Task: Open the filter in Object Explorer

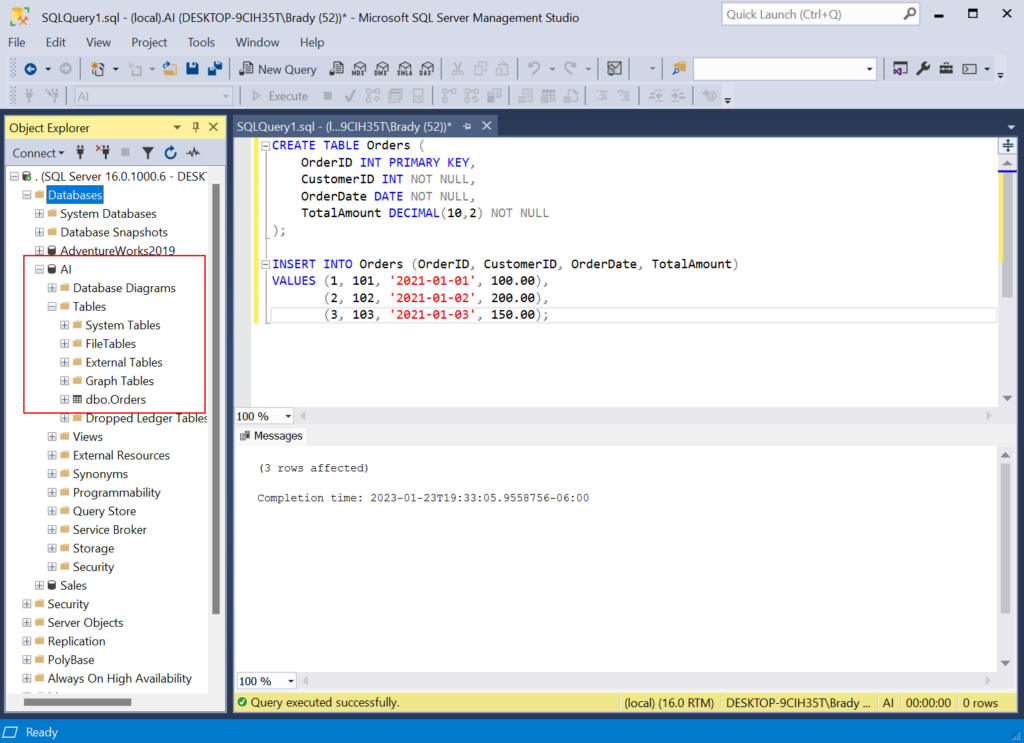Action: 147,153
